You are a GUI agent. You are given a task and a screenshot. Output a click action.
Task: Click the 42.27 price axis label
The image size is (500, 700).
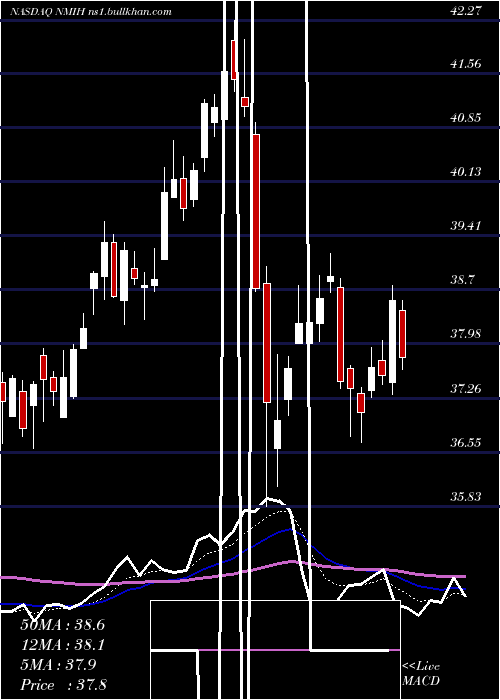coord(466,11)
